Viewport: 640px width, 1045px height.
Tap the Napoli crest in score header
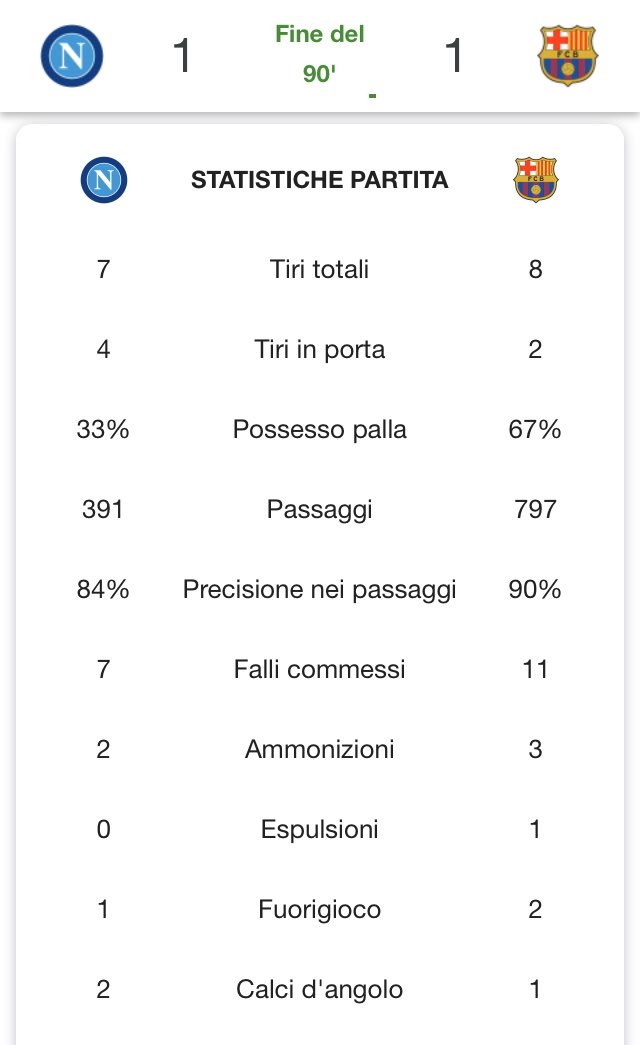click(x=72, y=55)
